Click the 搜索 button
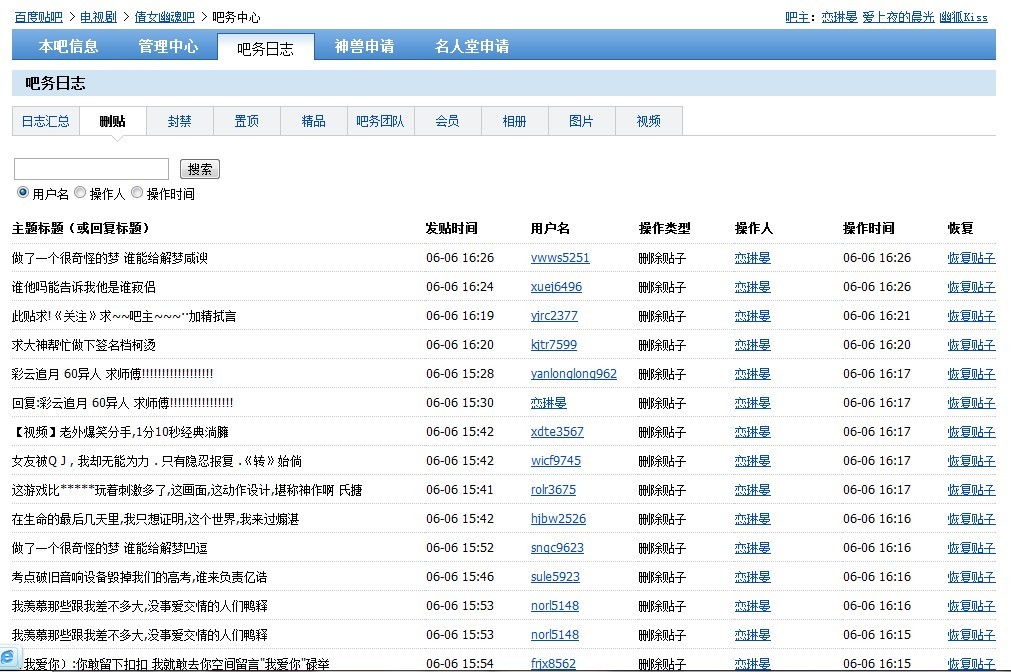Image resolution: width=1011 pixels, height=672 pixels. [x=200, y=169]
